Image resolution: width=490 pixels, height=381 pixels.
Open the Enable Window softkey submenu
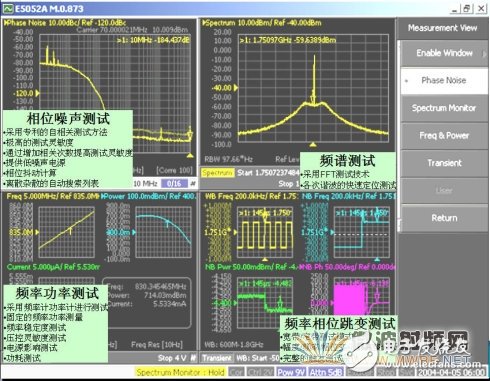pyautogui.click(x=444, y=53)
